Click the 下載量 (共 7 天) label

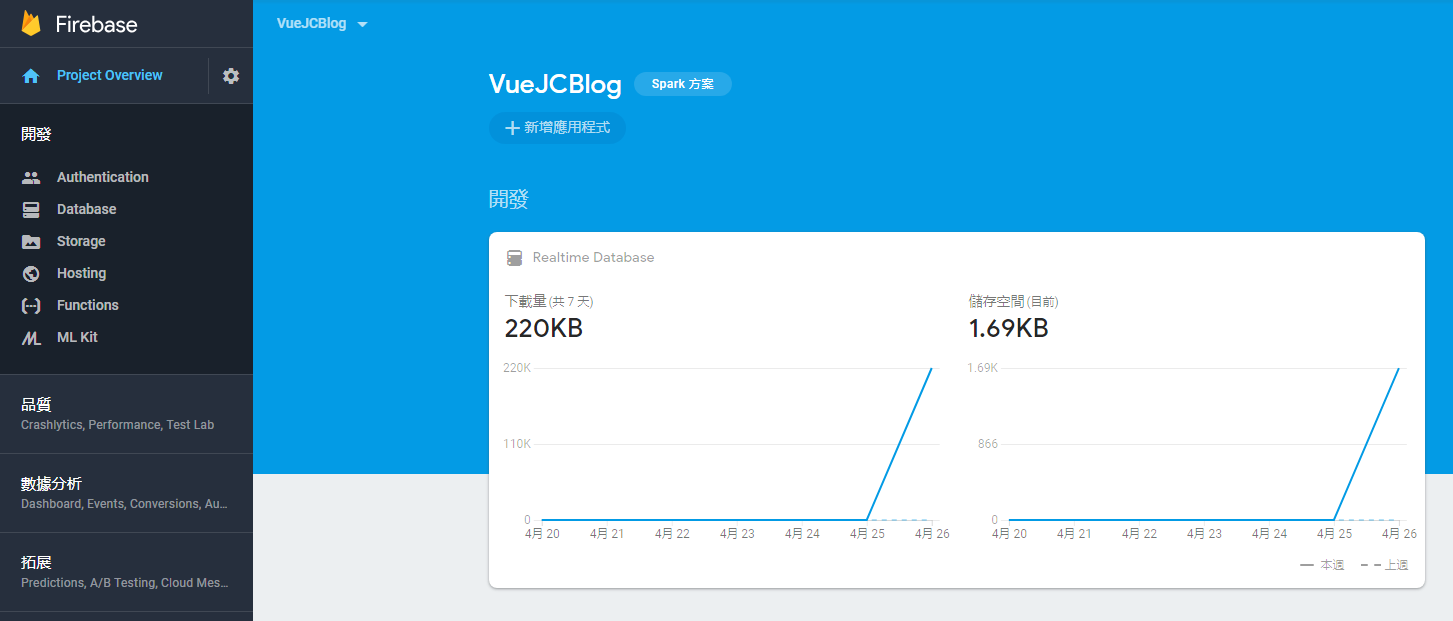[x=549, y=301]
